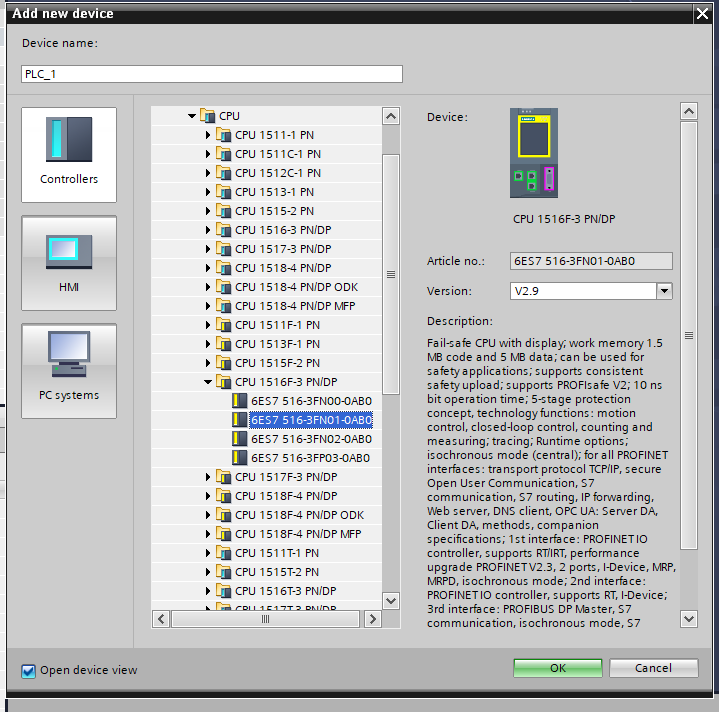
Task: Confirm with the OK button
Action: point(558,668)
